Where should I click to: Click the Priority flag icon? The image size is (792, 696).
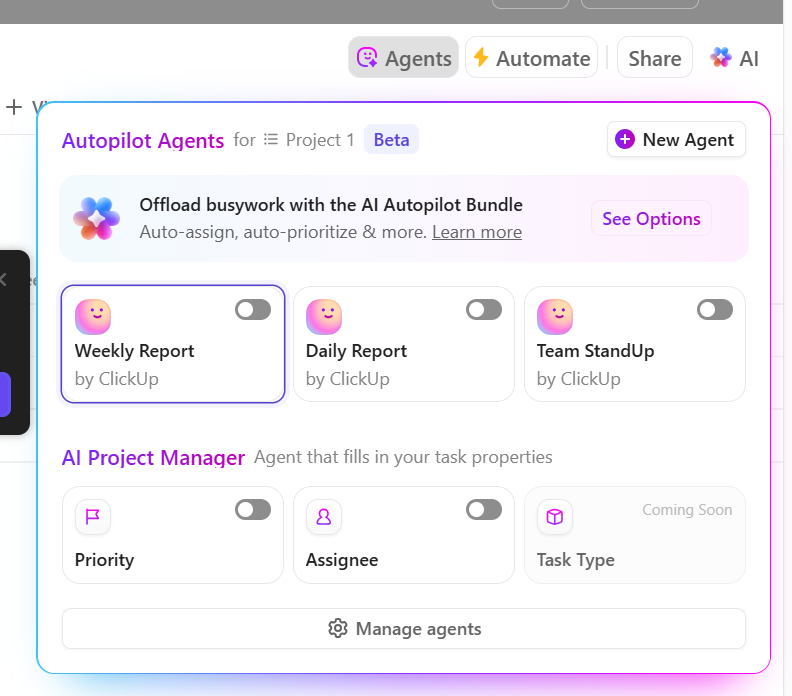(x=93, y=517)
